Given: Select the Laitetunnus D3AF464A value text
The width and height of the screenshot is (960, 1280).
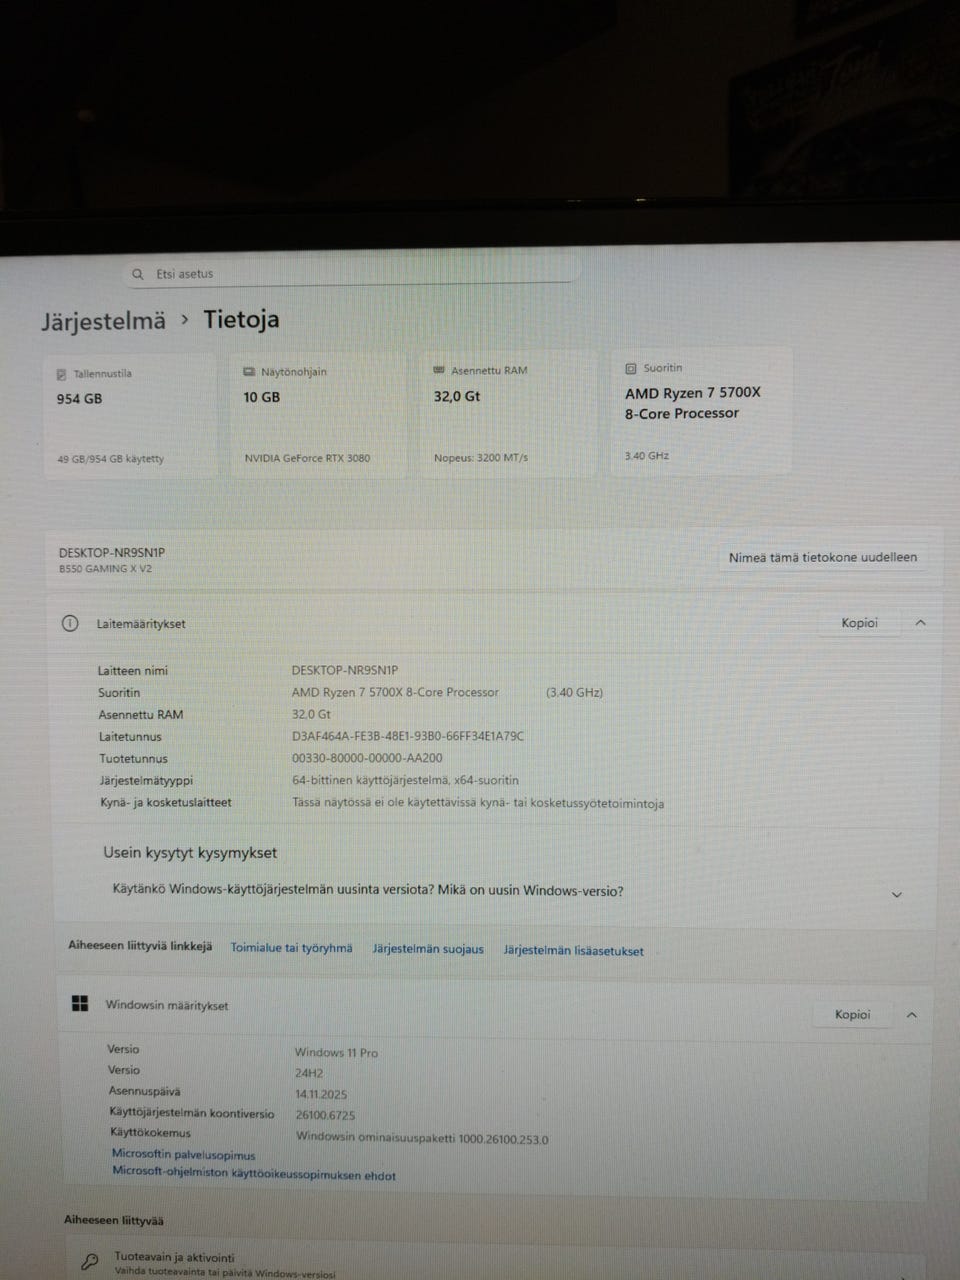Looking at the screenshot, I should (x=408, y=736).
